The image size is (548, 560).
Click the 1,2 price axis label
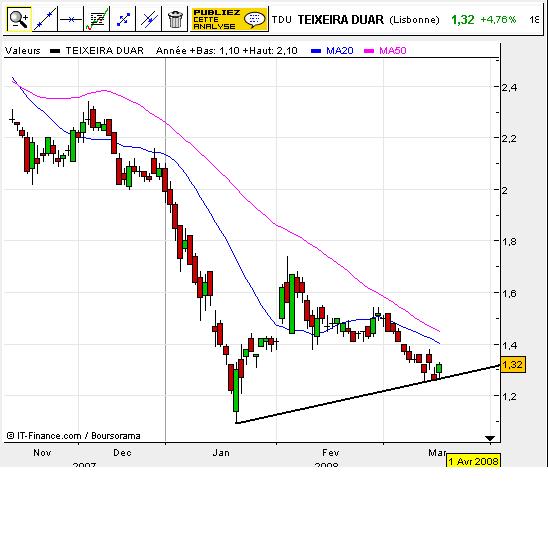tap(509, 396)
